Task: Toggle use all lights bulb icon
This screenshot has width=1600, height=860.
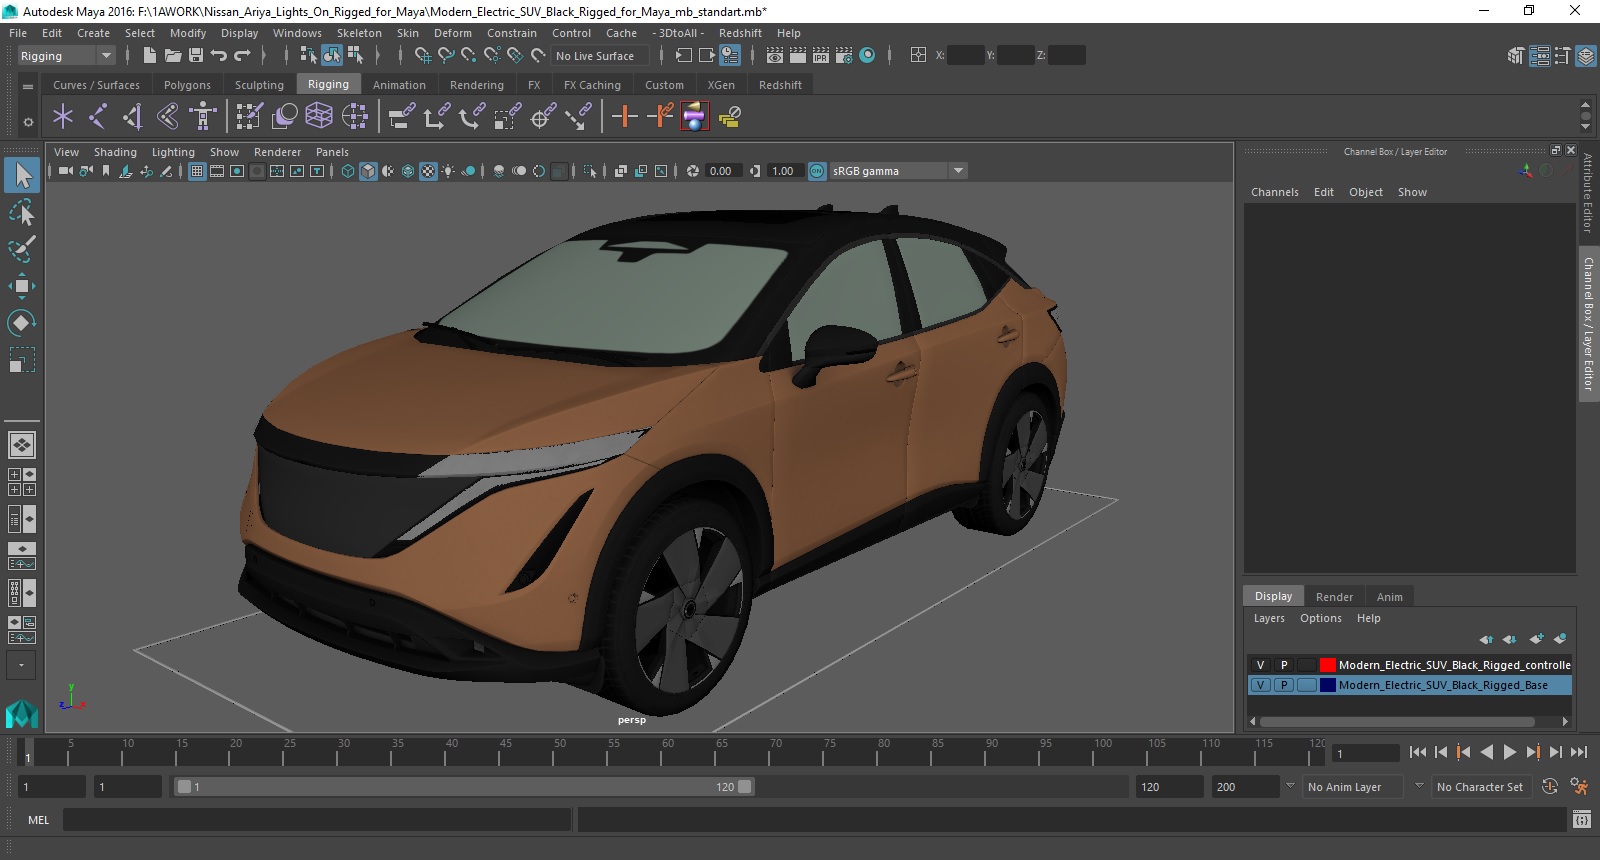Action: [x=448, y=171]
